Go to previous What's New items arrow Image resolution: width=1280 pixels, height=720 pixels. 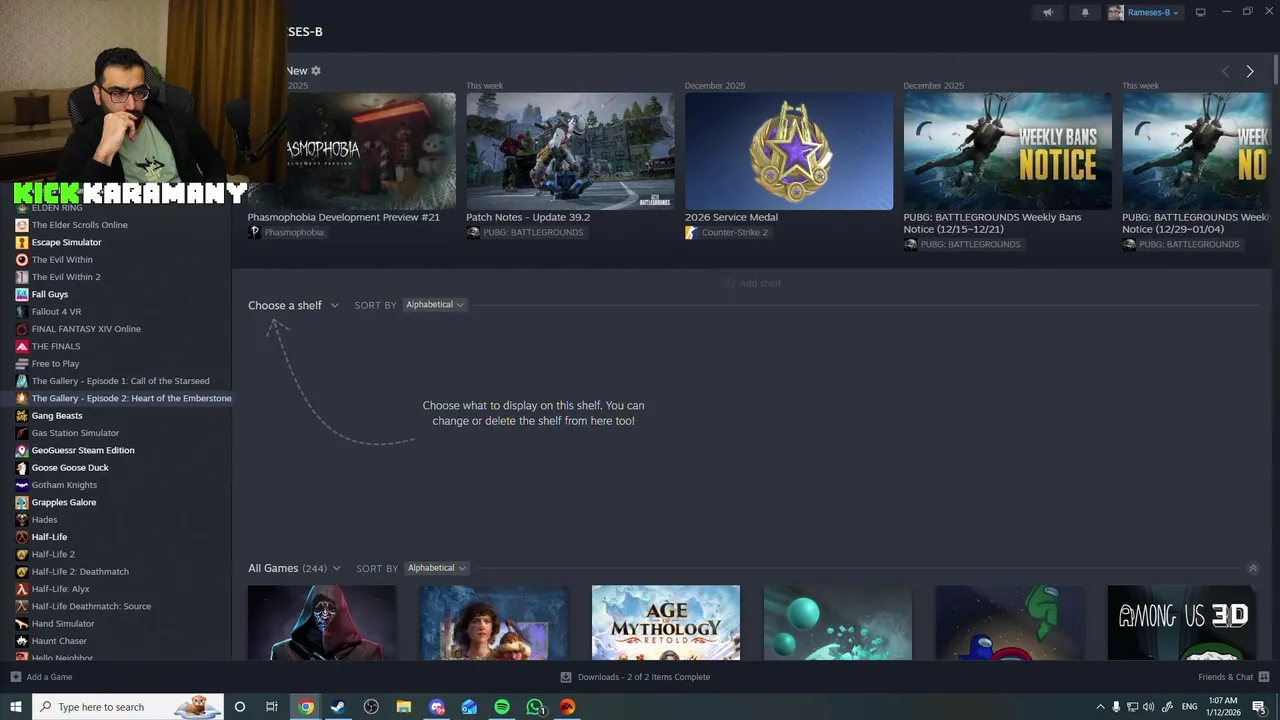coord(1225,71)
